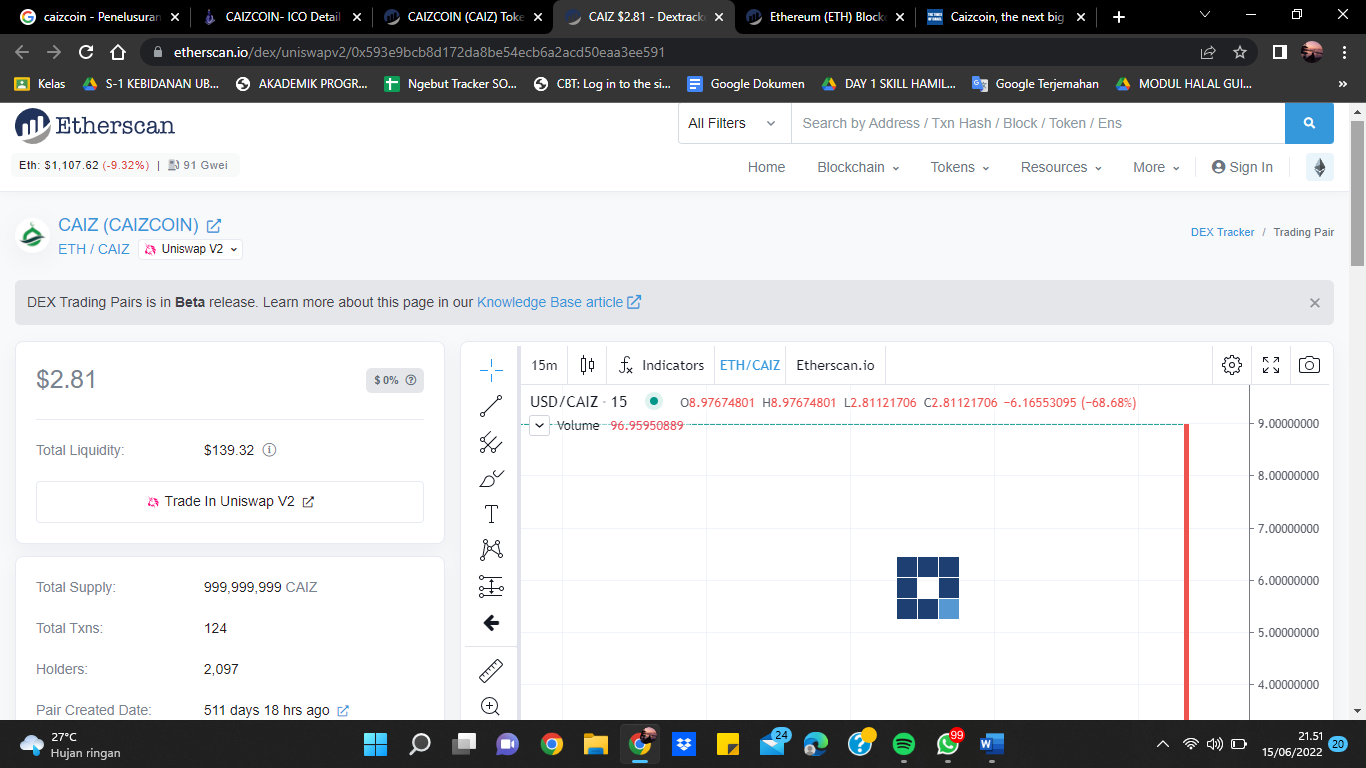Screen dimensions: 1366x768
Task: Switch to the CAIZCOIN- ICO Detail tab
Action: coord(280,17)
